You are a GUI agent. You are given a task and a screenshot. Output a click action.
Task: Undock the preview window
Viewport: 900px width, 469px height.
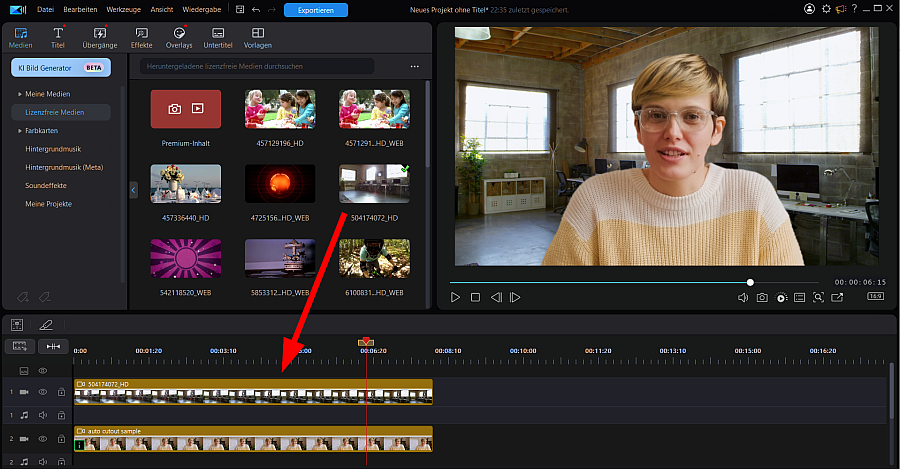(x=837, y=297)
